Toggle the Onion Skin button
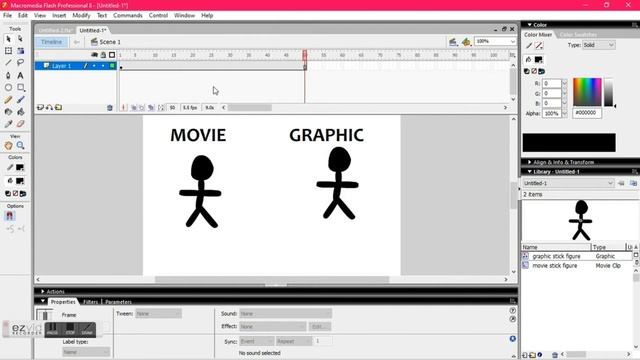This screenshot has width=640, height=360. tap(134, 108)
